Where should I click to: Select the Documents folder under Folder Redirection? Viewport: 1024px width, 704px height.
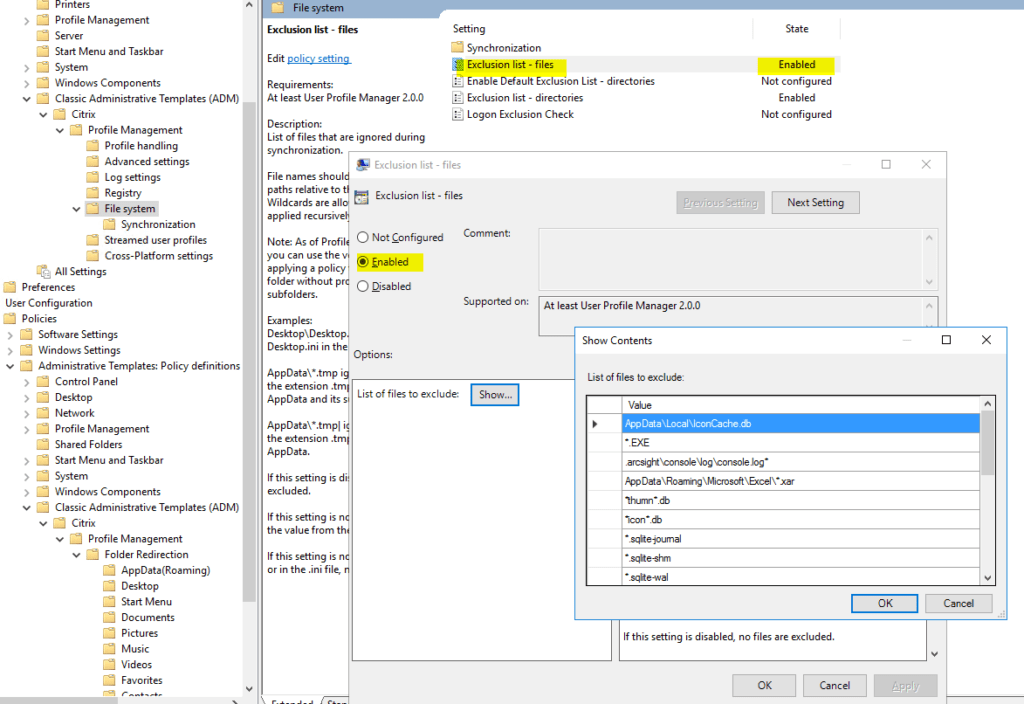(x=144, y=617)
